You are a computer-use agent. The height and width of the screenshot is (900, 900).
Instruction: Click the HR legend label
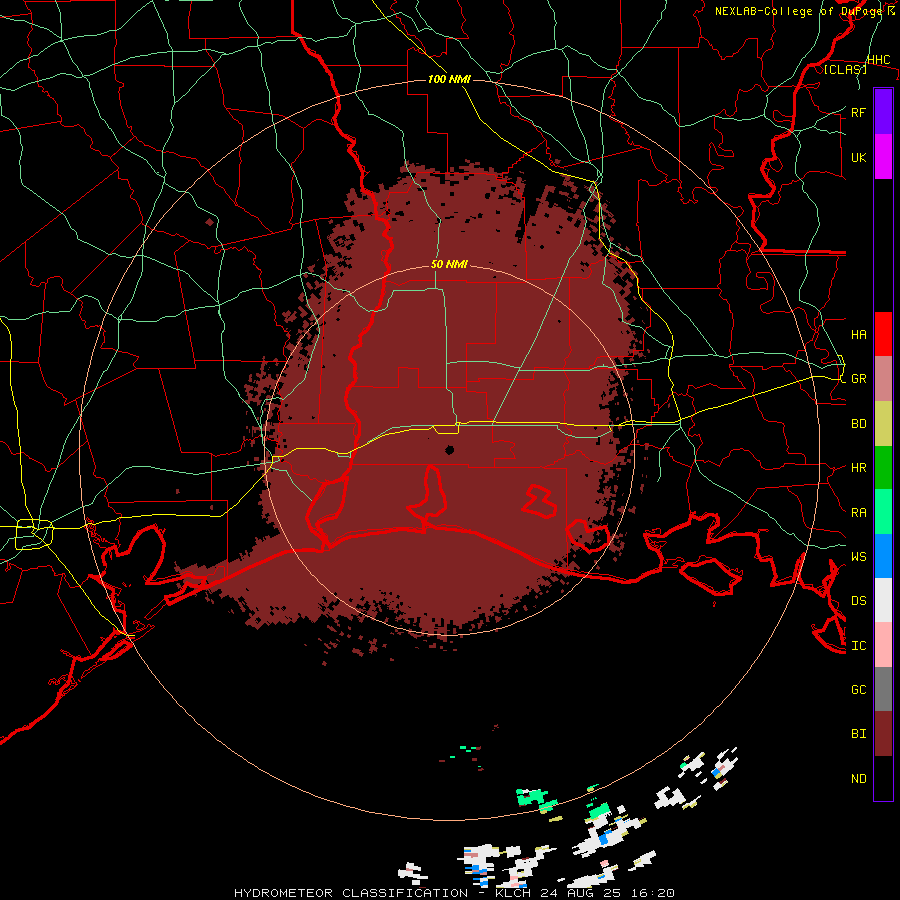coord(858,468)
